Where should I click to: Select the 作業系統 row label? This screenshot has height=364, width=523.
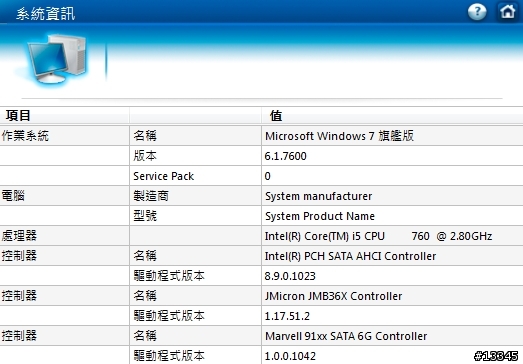coord(25,136)
